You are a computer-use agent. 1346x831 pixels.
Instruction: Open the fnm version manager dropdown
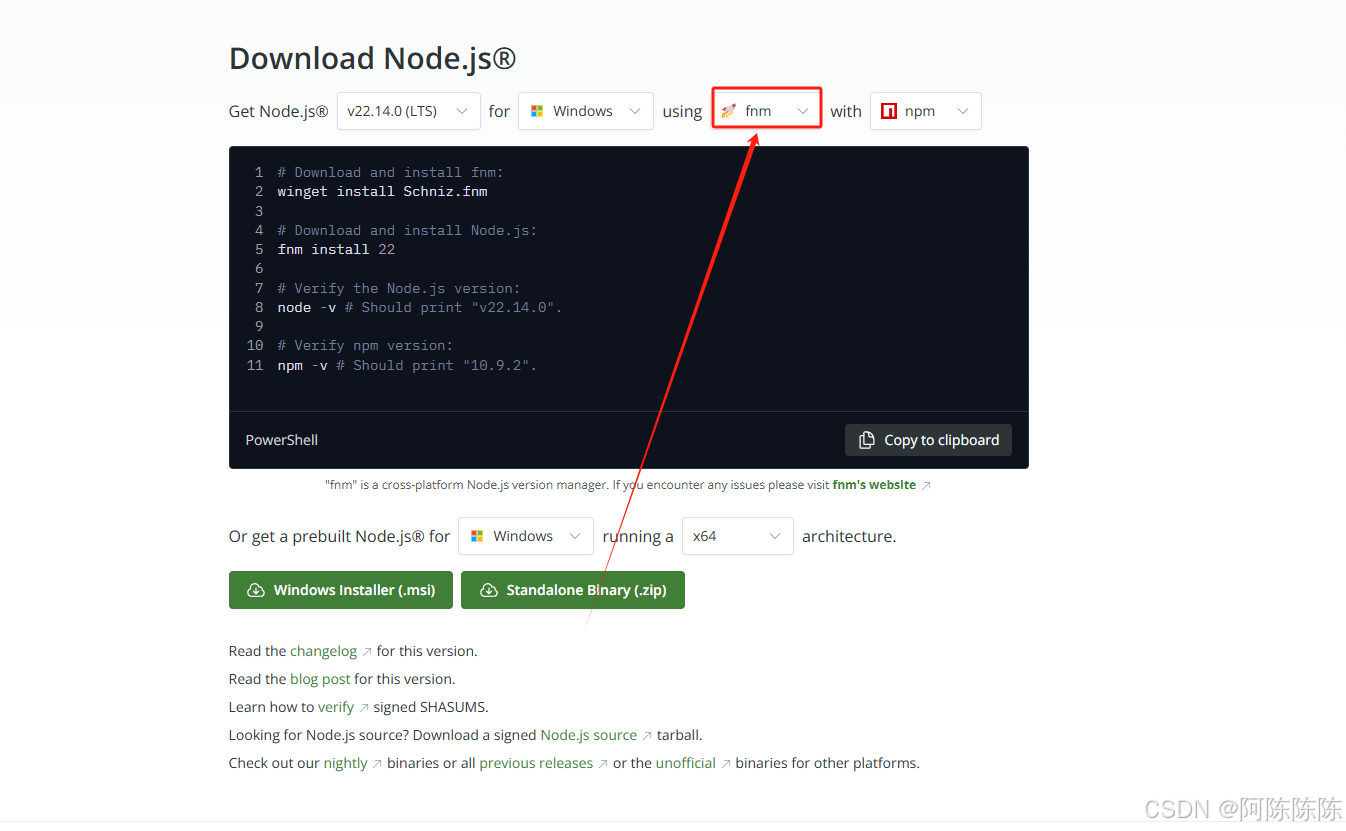[x=767, y=111]
